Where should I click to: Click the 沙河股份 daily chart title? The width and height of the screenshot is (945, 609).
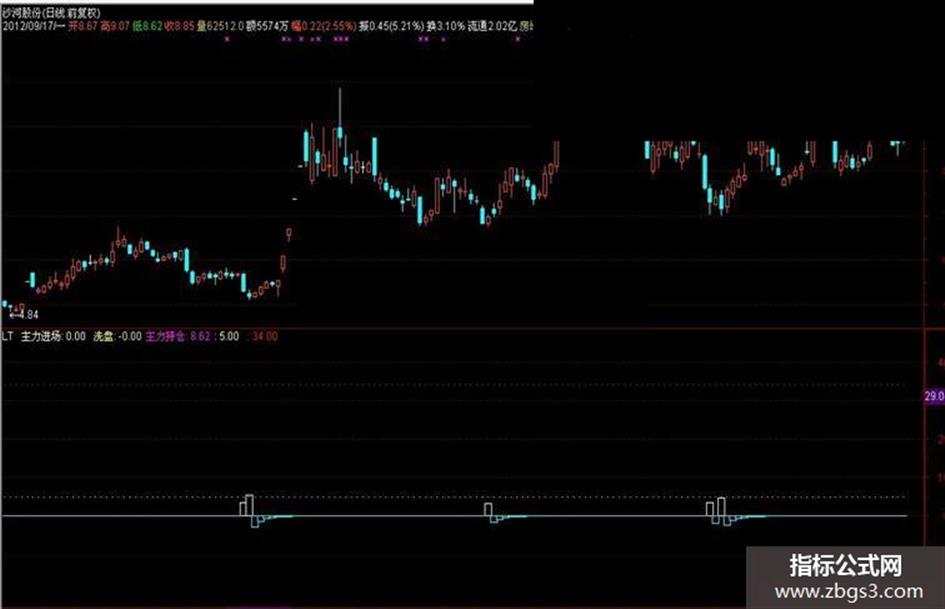(x=52, y=12)
